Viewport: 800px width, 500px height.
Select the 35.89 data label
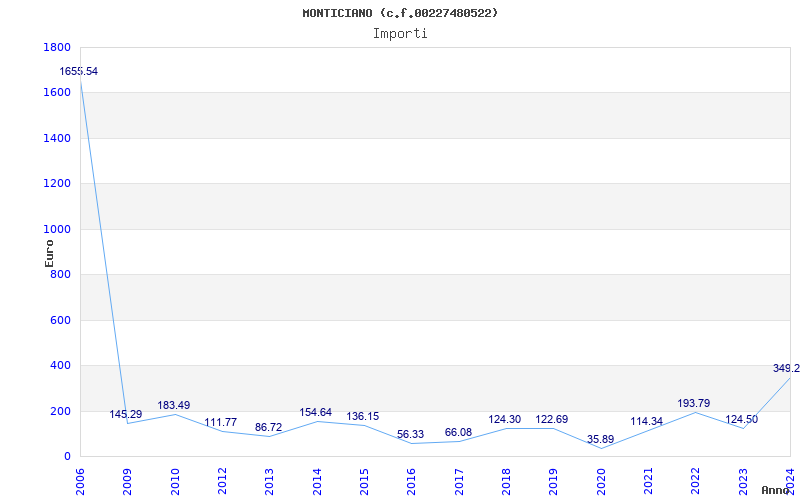tap(601, 439)
